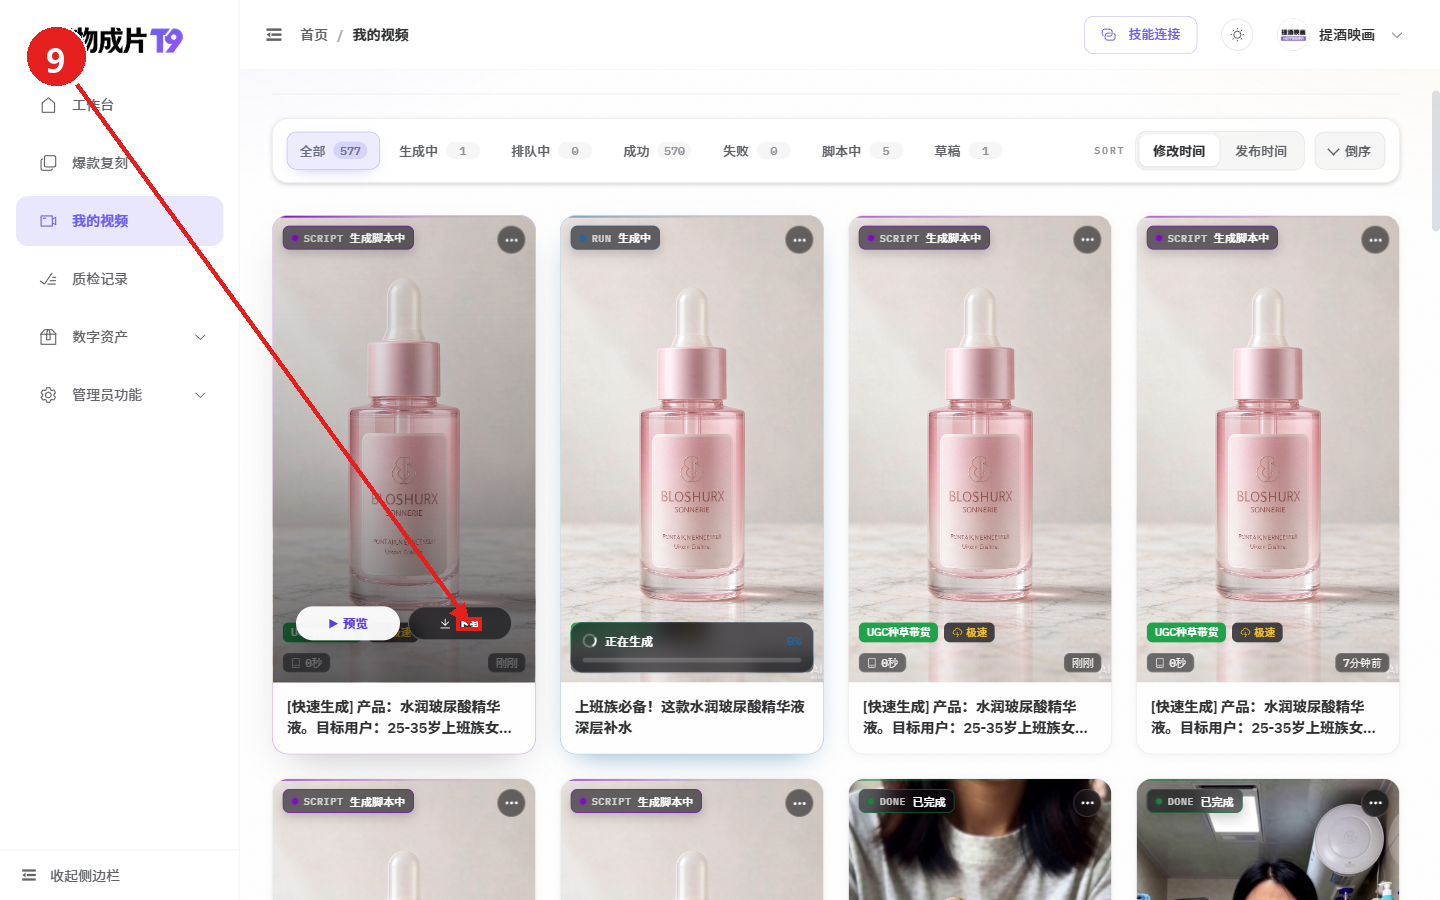Open video titled 上班族必备！这款水润玻尿酸精华液
Viewport: 1440px width, 900px height.
click(690, 717)
